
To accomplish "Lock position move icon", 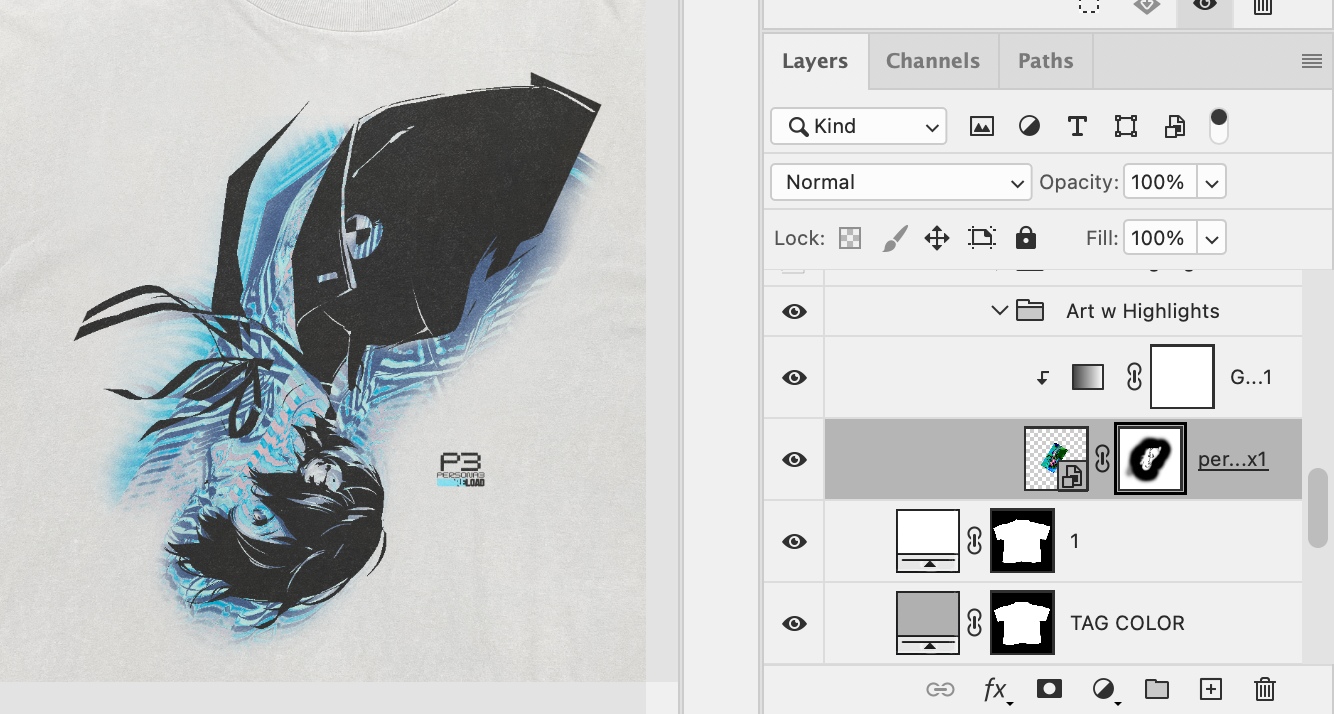I will (x=936, y=238).
